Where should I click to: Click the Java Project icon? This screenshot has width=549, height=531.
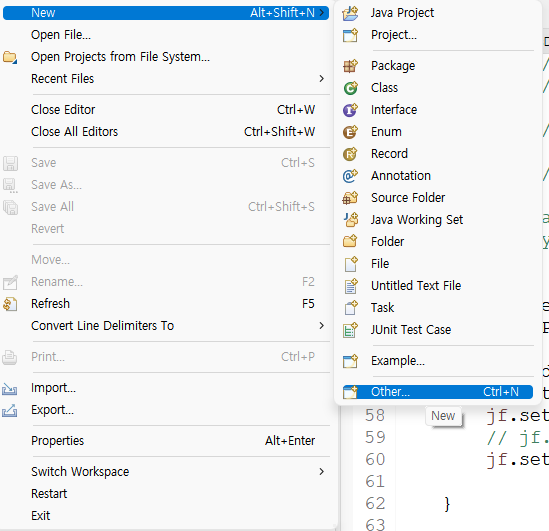click(350, 13)
